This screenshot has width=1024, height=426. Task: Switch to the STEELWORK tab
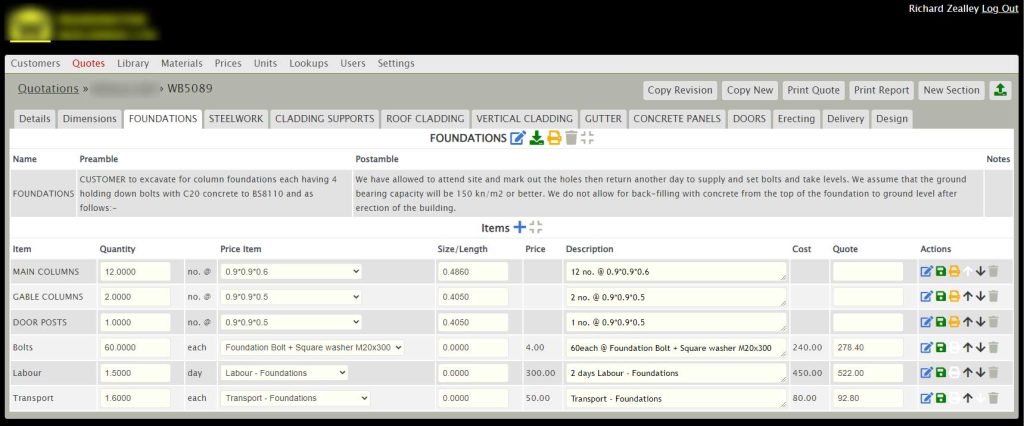pos(235,119)
